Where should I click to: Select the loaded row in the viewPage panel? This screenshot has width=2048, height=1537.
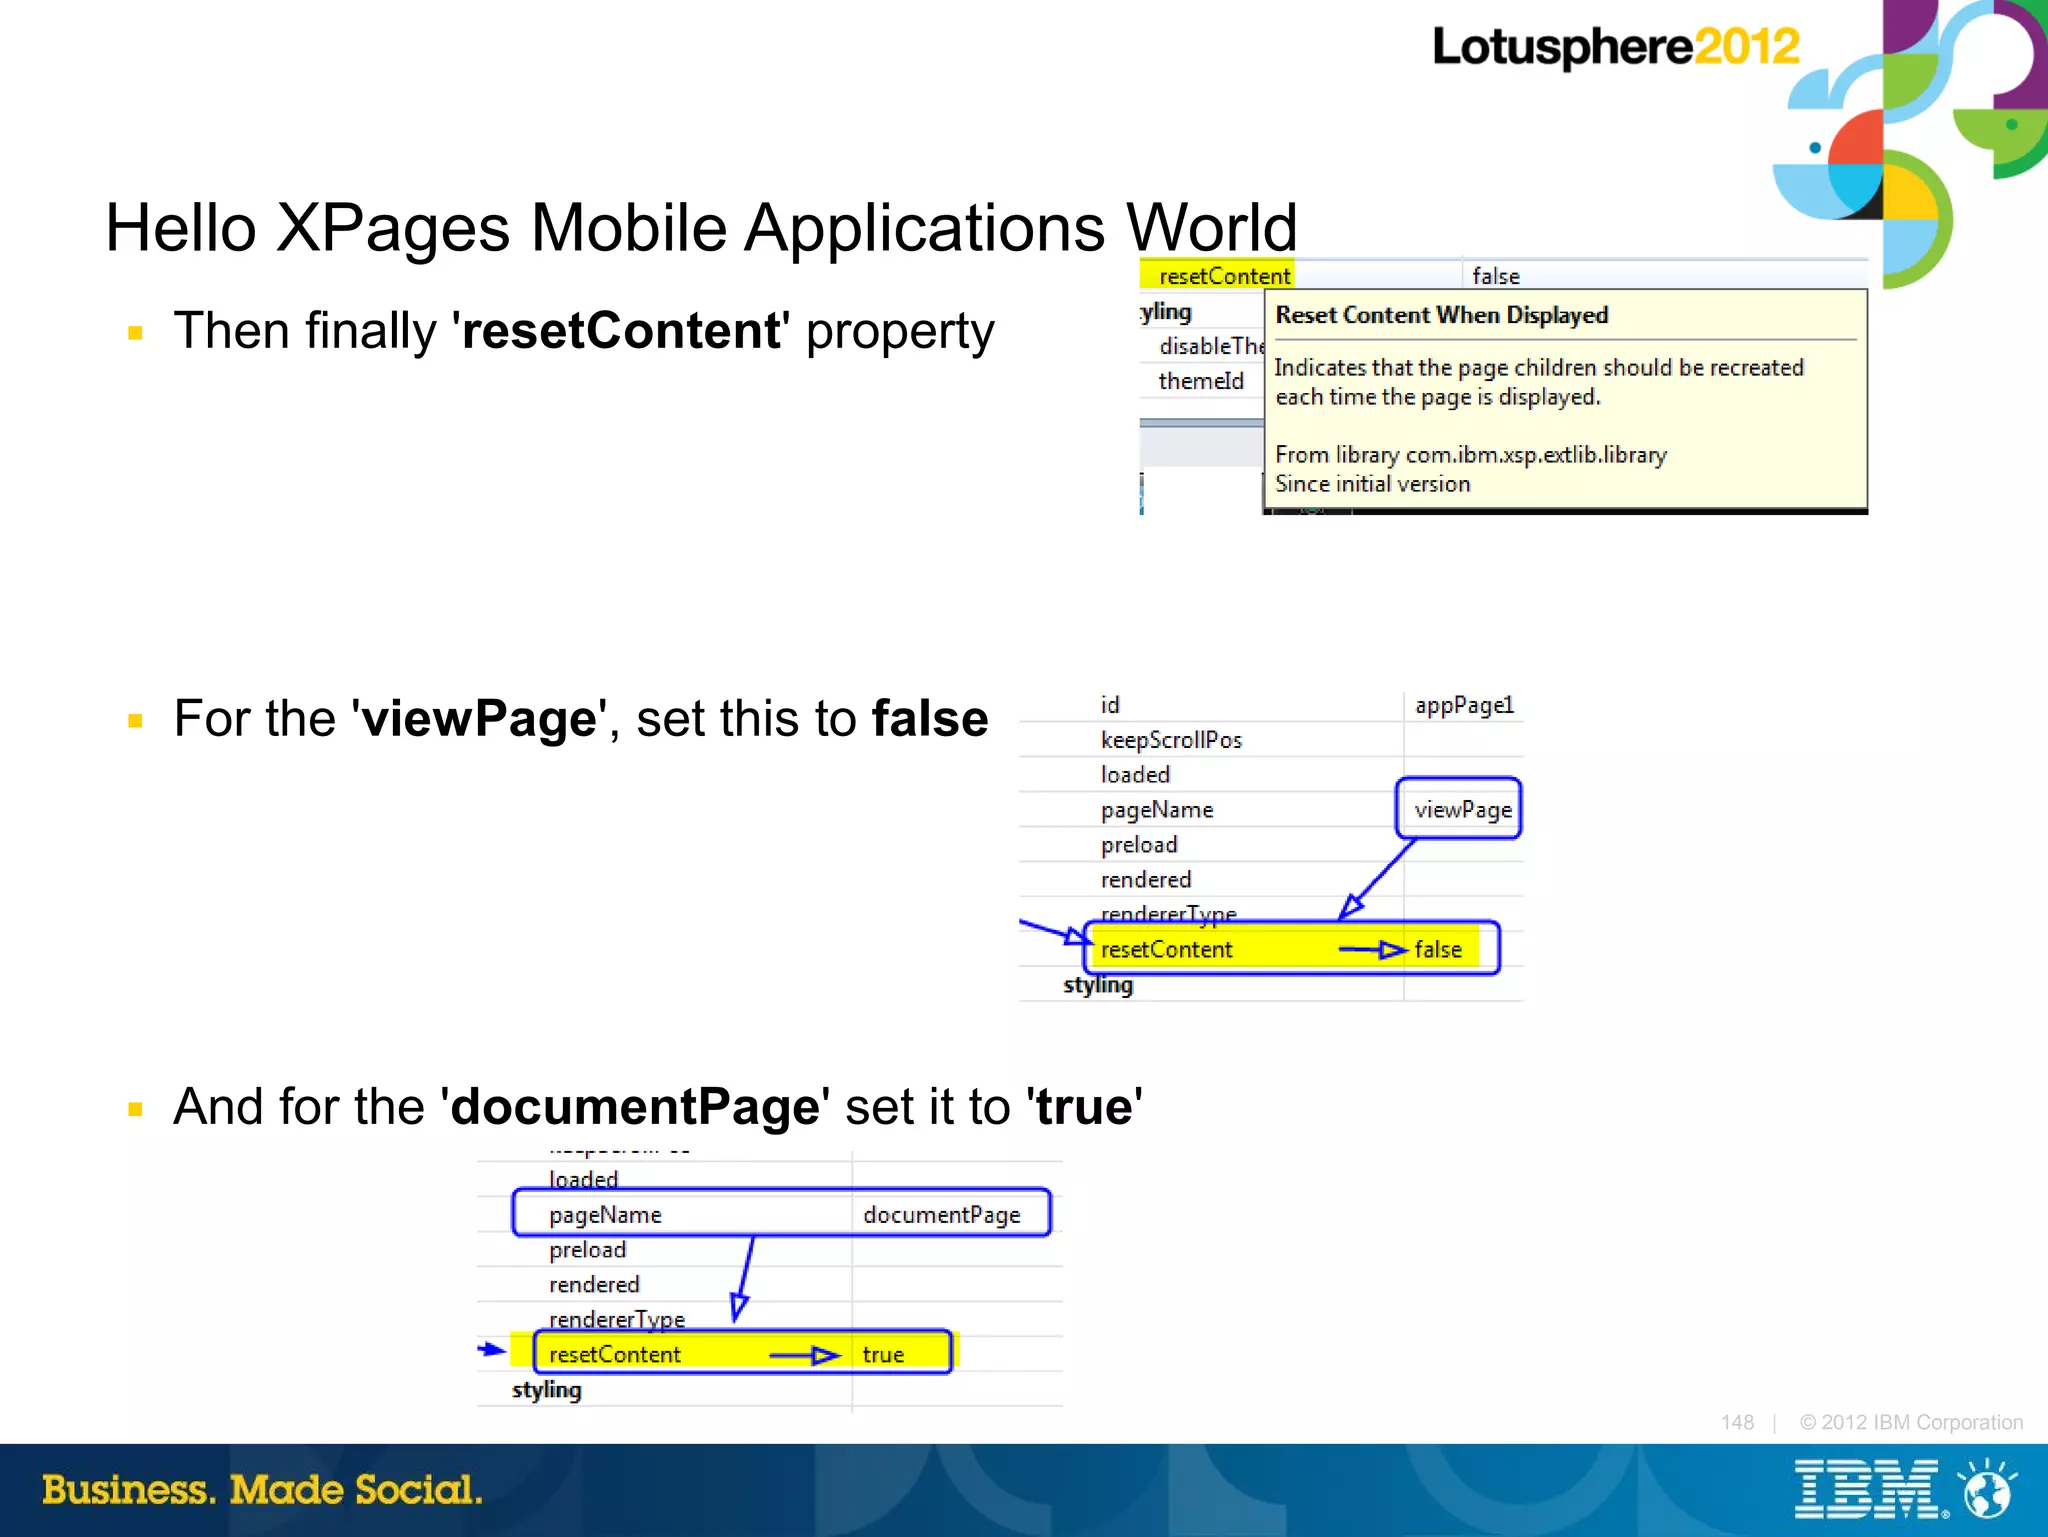tap(1271, 775)
